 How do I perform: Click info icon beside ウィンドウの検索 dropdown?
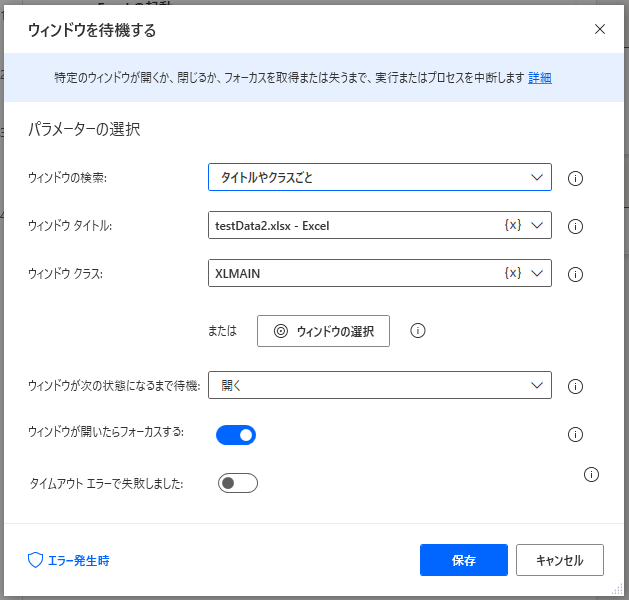[x=575, y=179]
